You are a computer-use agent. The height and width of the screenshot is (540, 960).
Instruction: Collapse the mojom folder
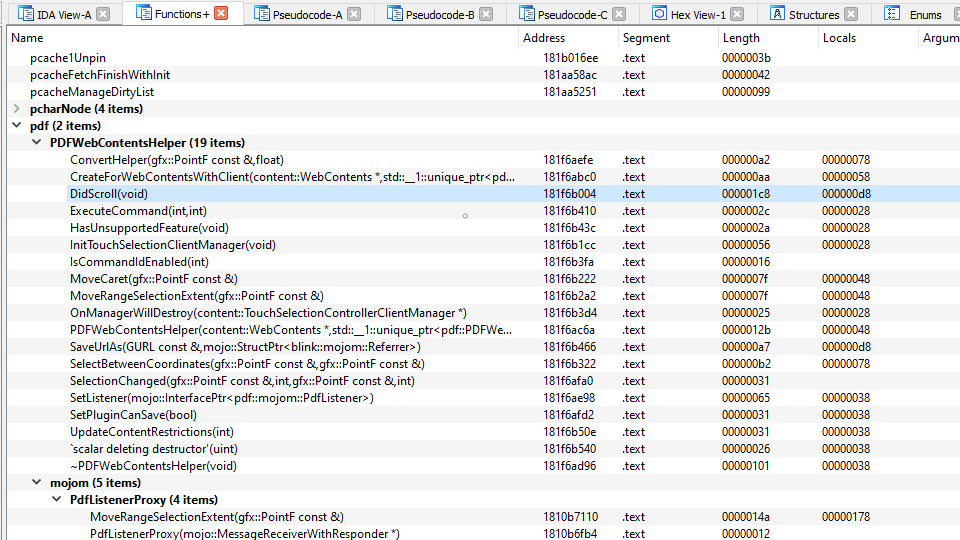(37, 482)
